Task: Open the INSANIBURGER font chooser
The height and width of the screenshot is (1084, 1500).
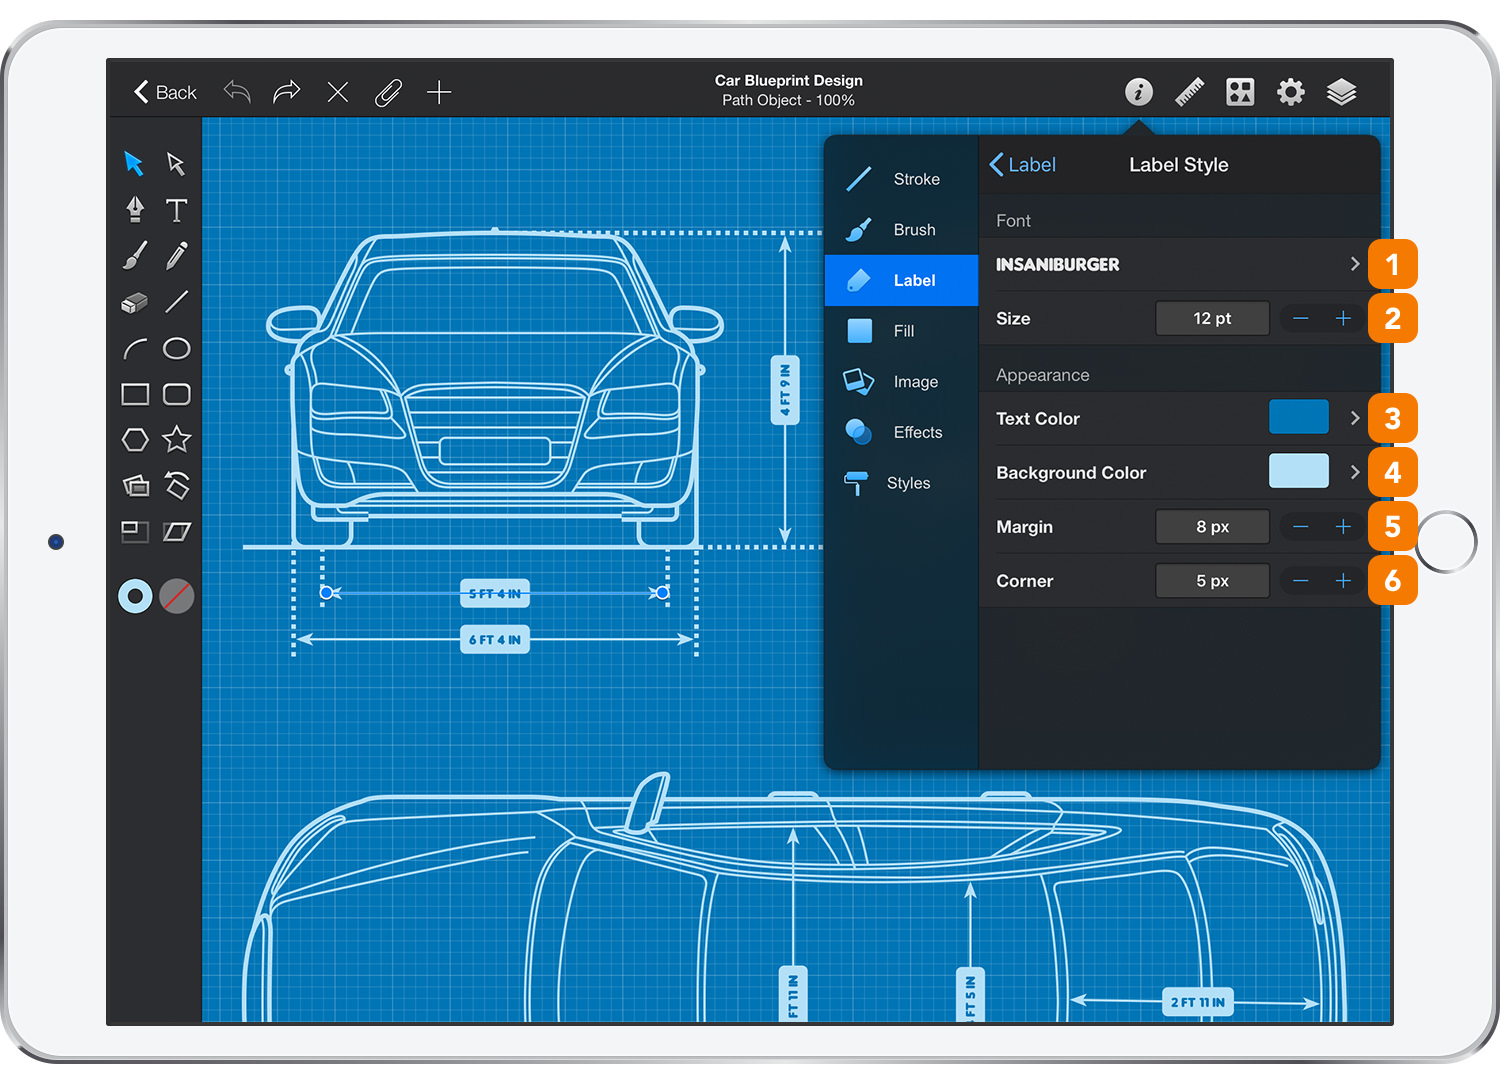Action: (1179, 264)
